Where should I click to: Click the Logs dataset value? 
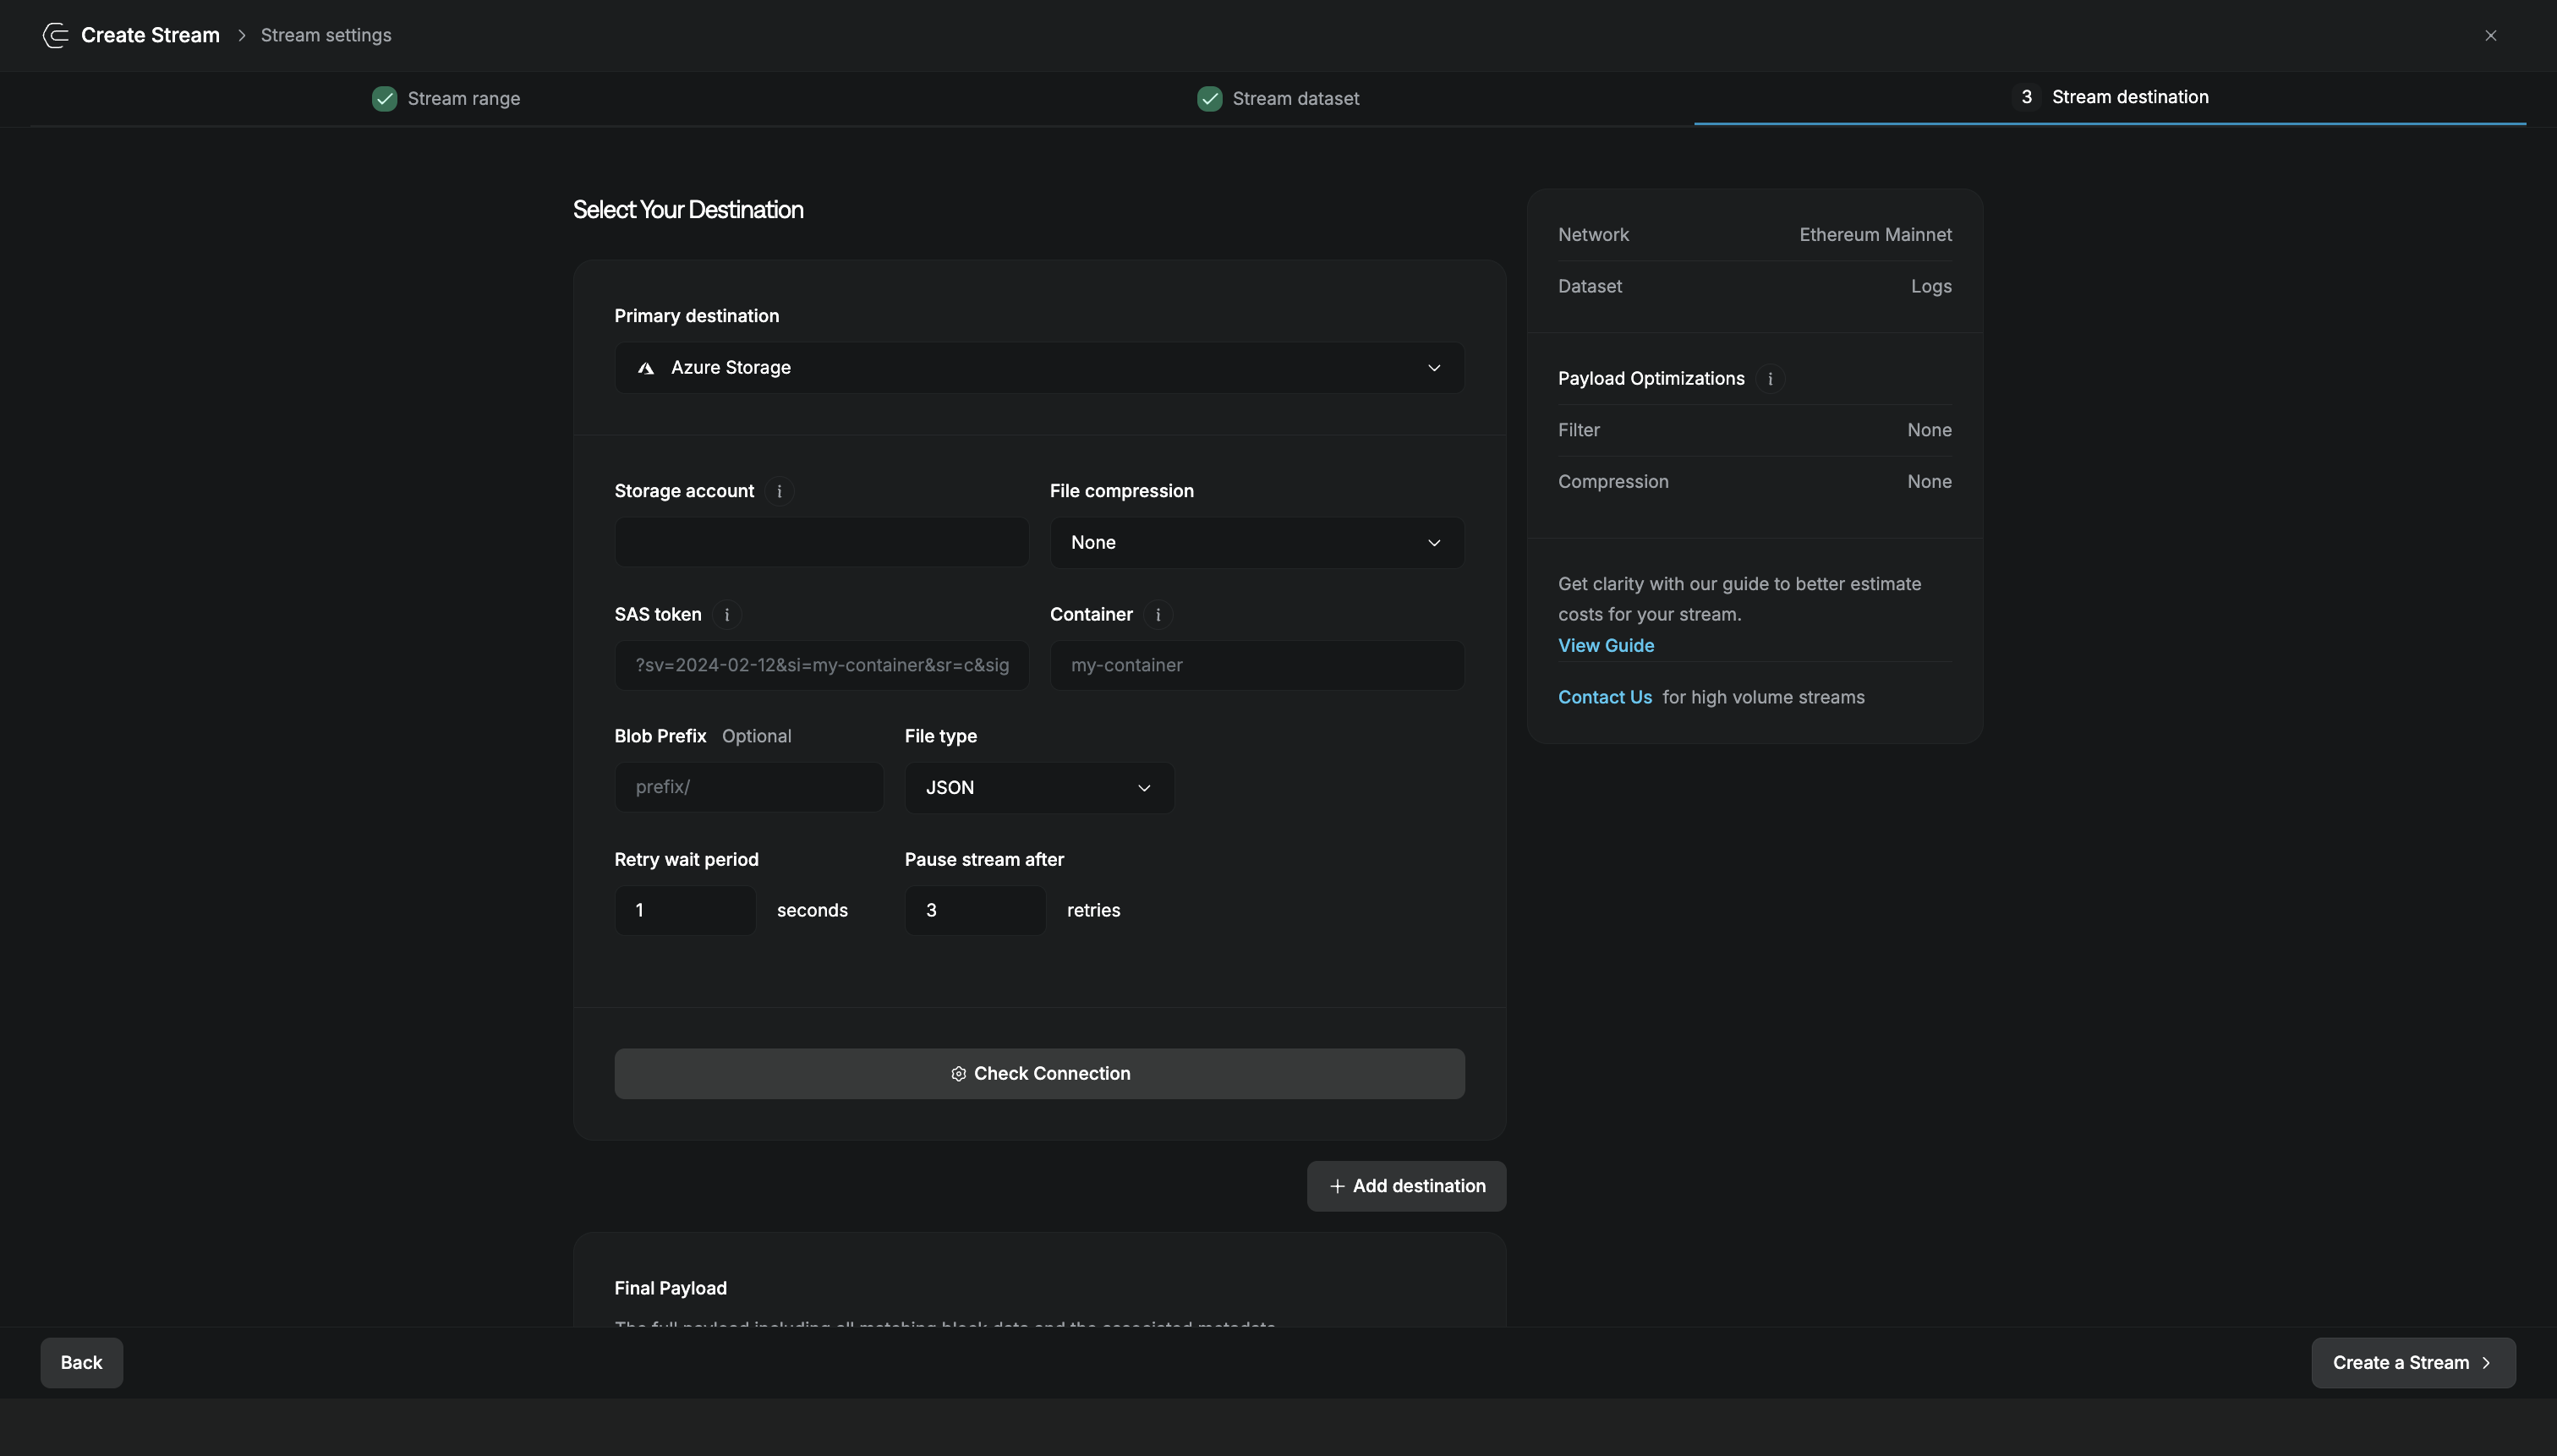[x=1931, y=287]
